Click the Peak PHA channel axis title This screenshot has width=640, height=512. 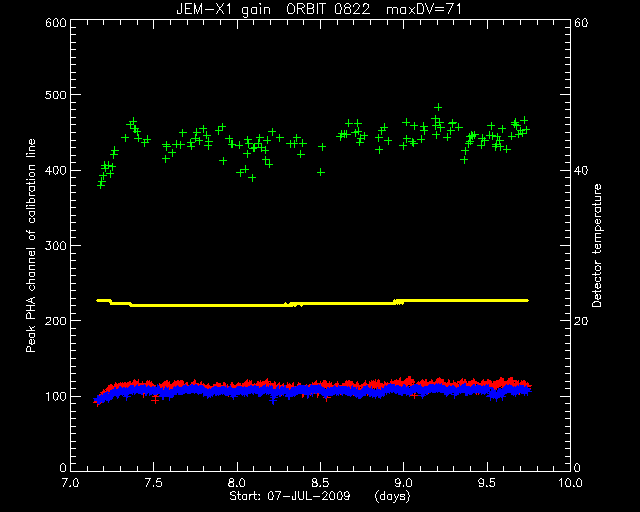point(31,245)
